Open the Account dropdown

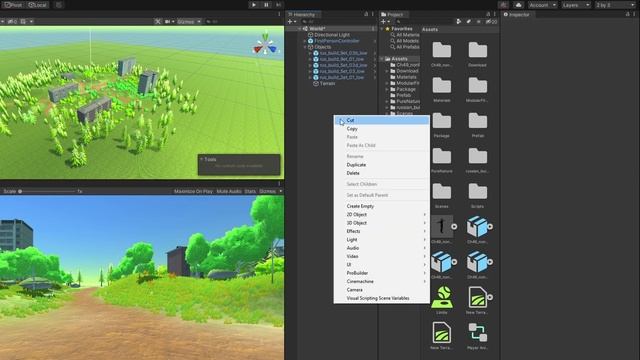click(x=542, y=5)
